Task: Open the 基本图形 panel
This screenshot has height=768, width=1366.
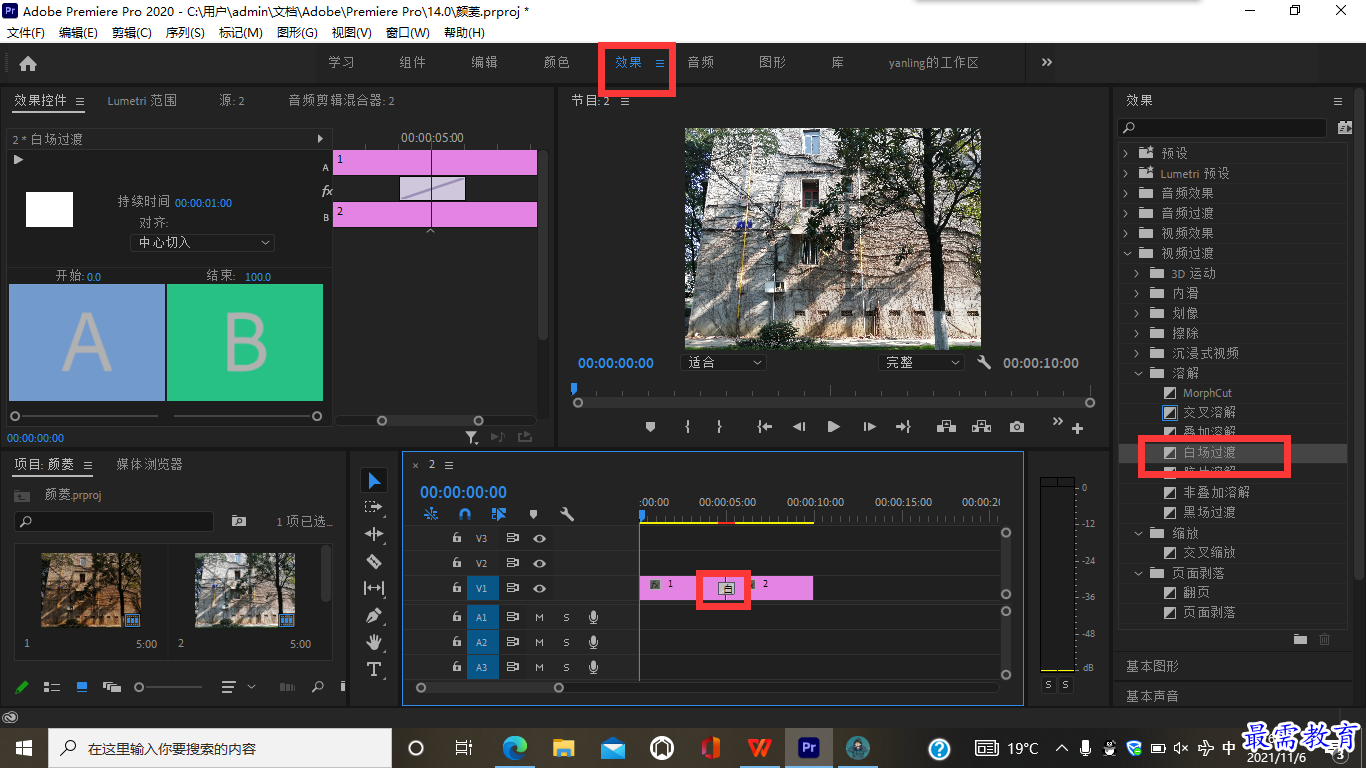Action: (x=1152, y=666)
